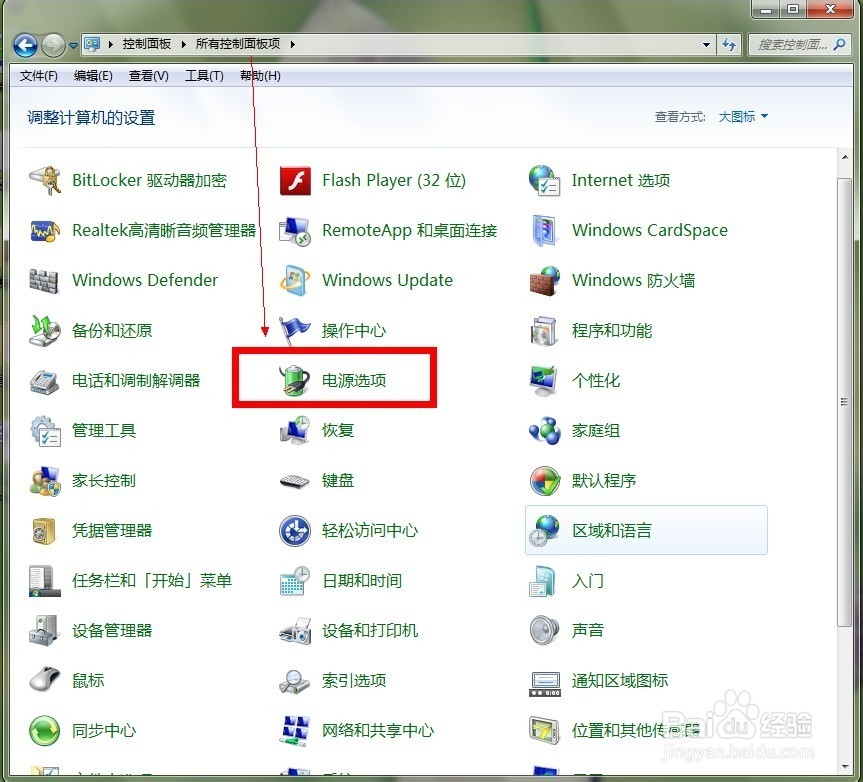The image size is (863, 782).
Task: Open 声音 speaker icon
Action: pos(544,631)
